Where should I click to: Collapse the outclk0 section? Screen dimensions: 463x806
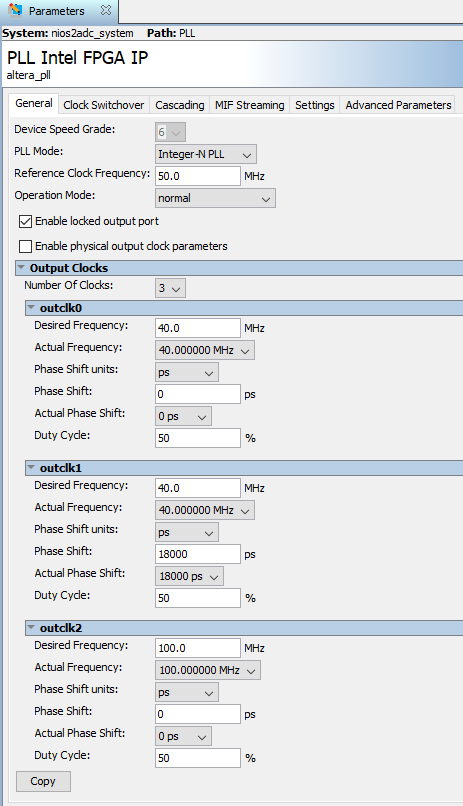31,308
